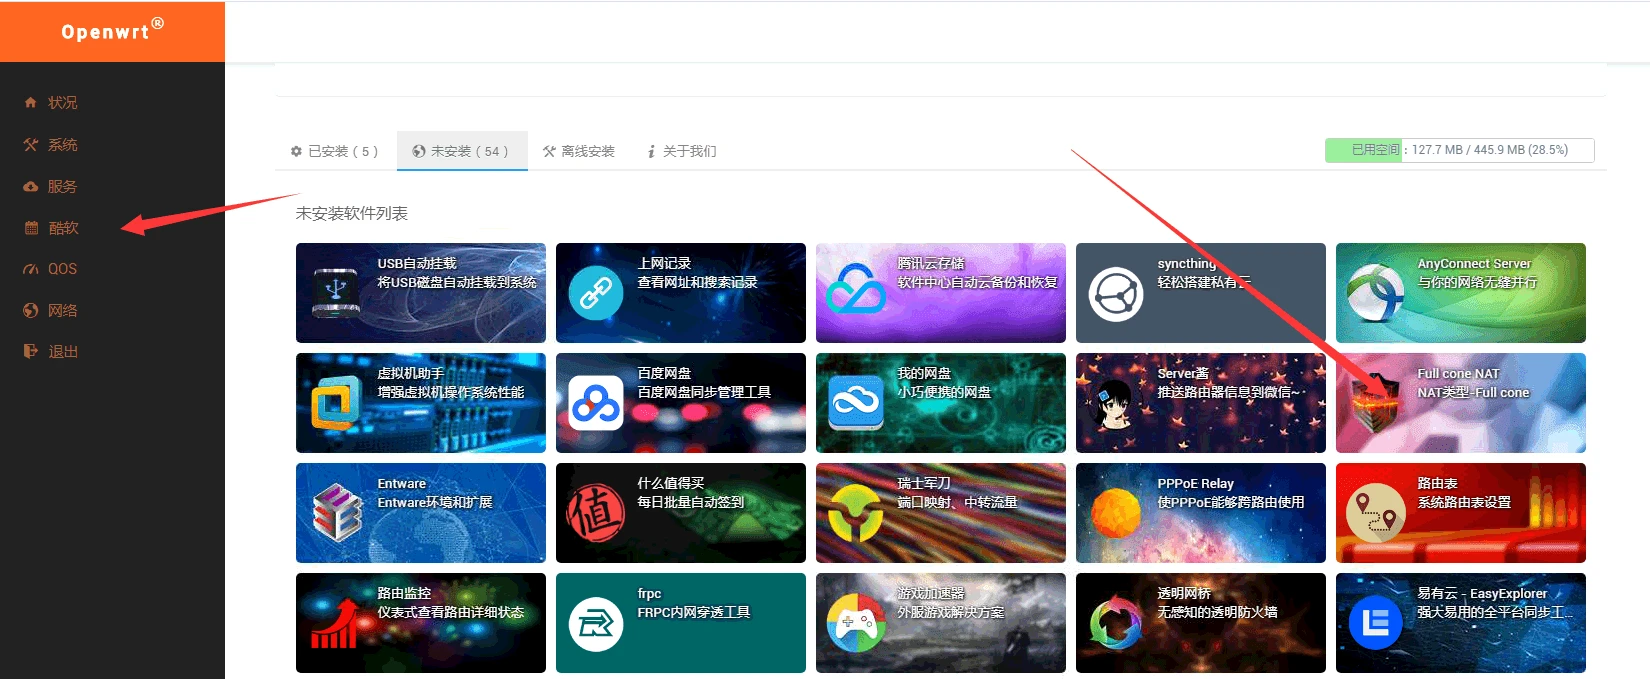The width and height of the screenshot is (1650, 679).
Task: Click the USB自动挂载 app icon
Action: click(336, 293)
